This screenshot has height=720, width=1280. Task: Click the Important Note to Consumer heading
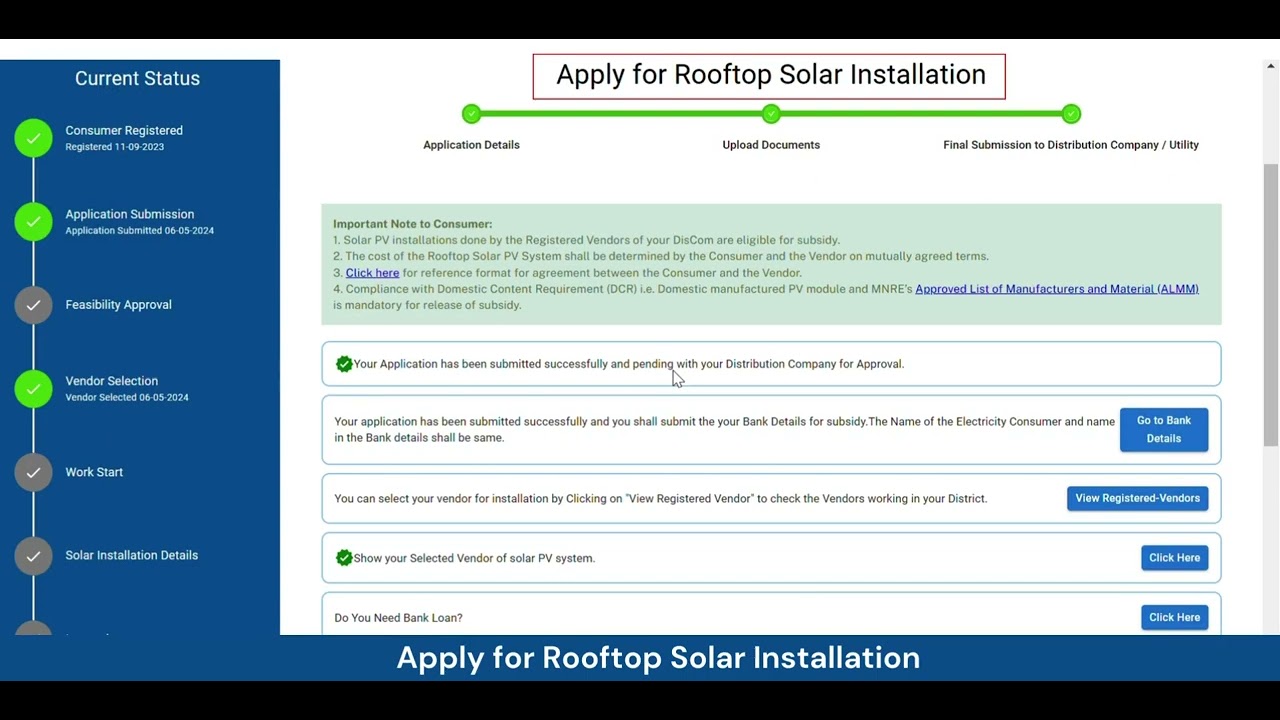pyautogui.click(x=412, y=224)
